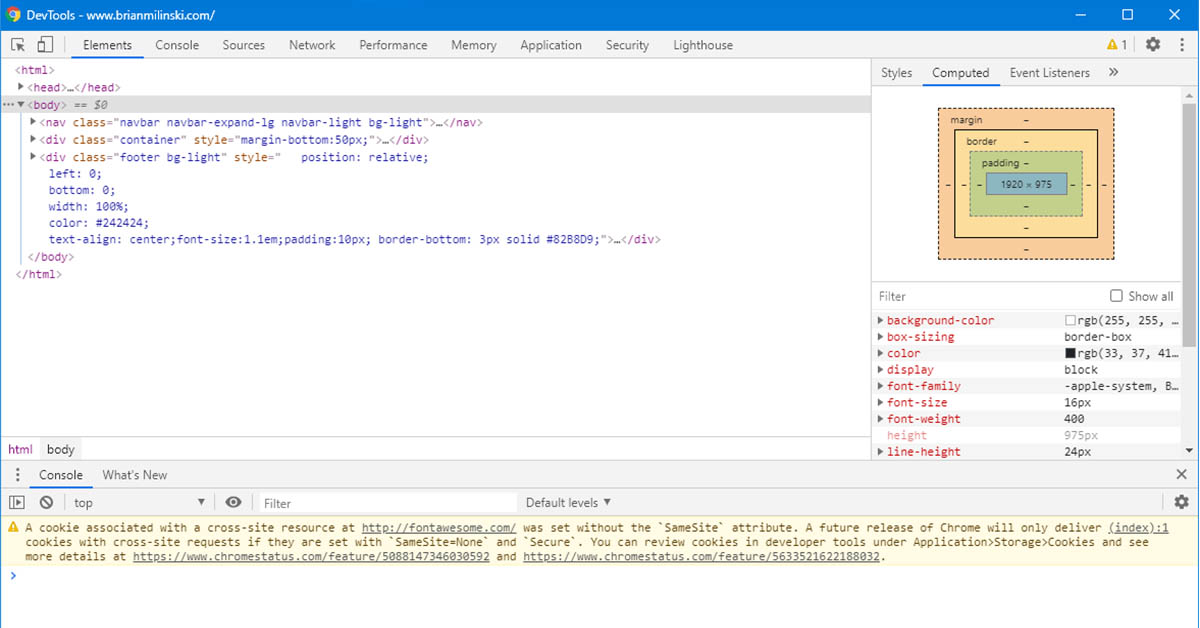
Task: Select the body breadcrumb
Action: point(61,450)
